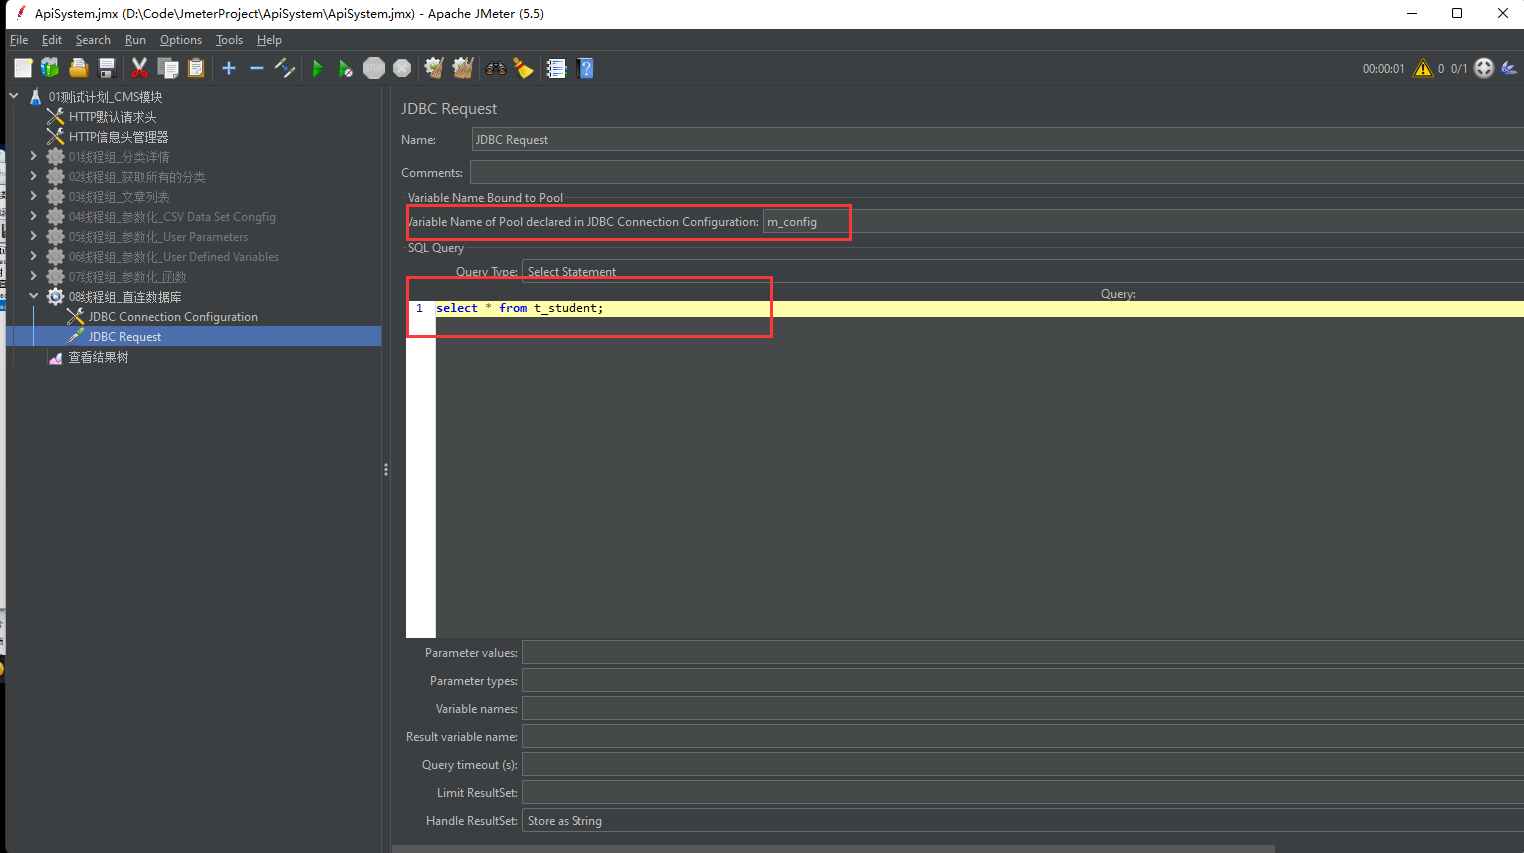Select HTTP默认请求头 in the tree
The image size is (1524, 853).
[112, 117]
